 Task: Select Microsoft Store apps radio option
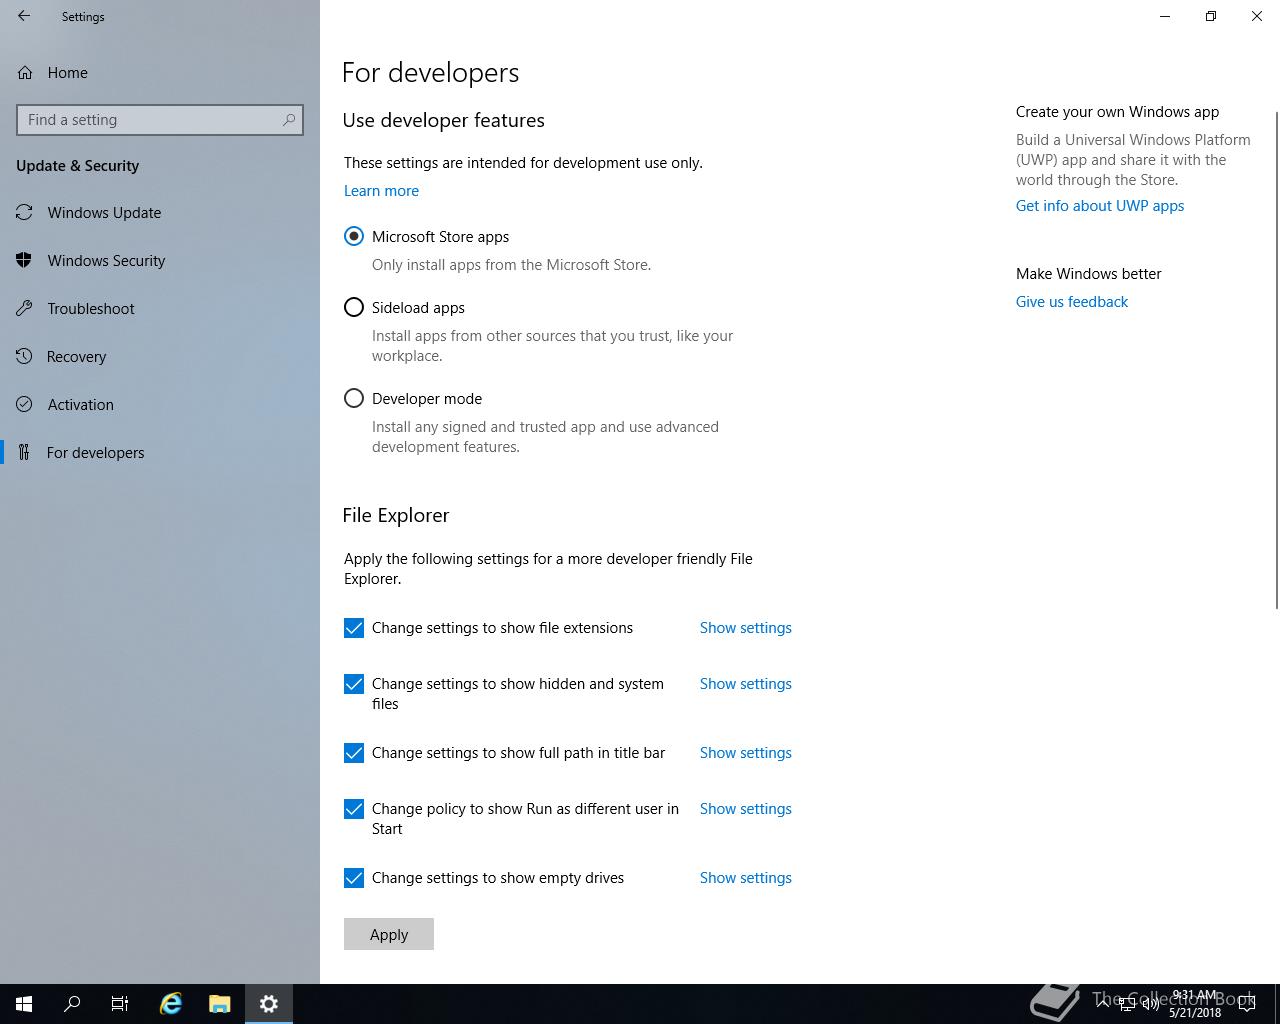click(354, 237)
